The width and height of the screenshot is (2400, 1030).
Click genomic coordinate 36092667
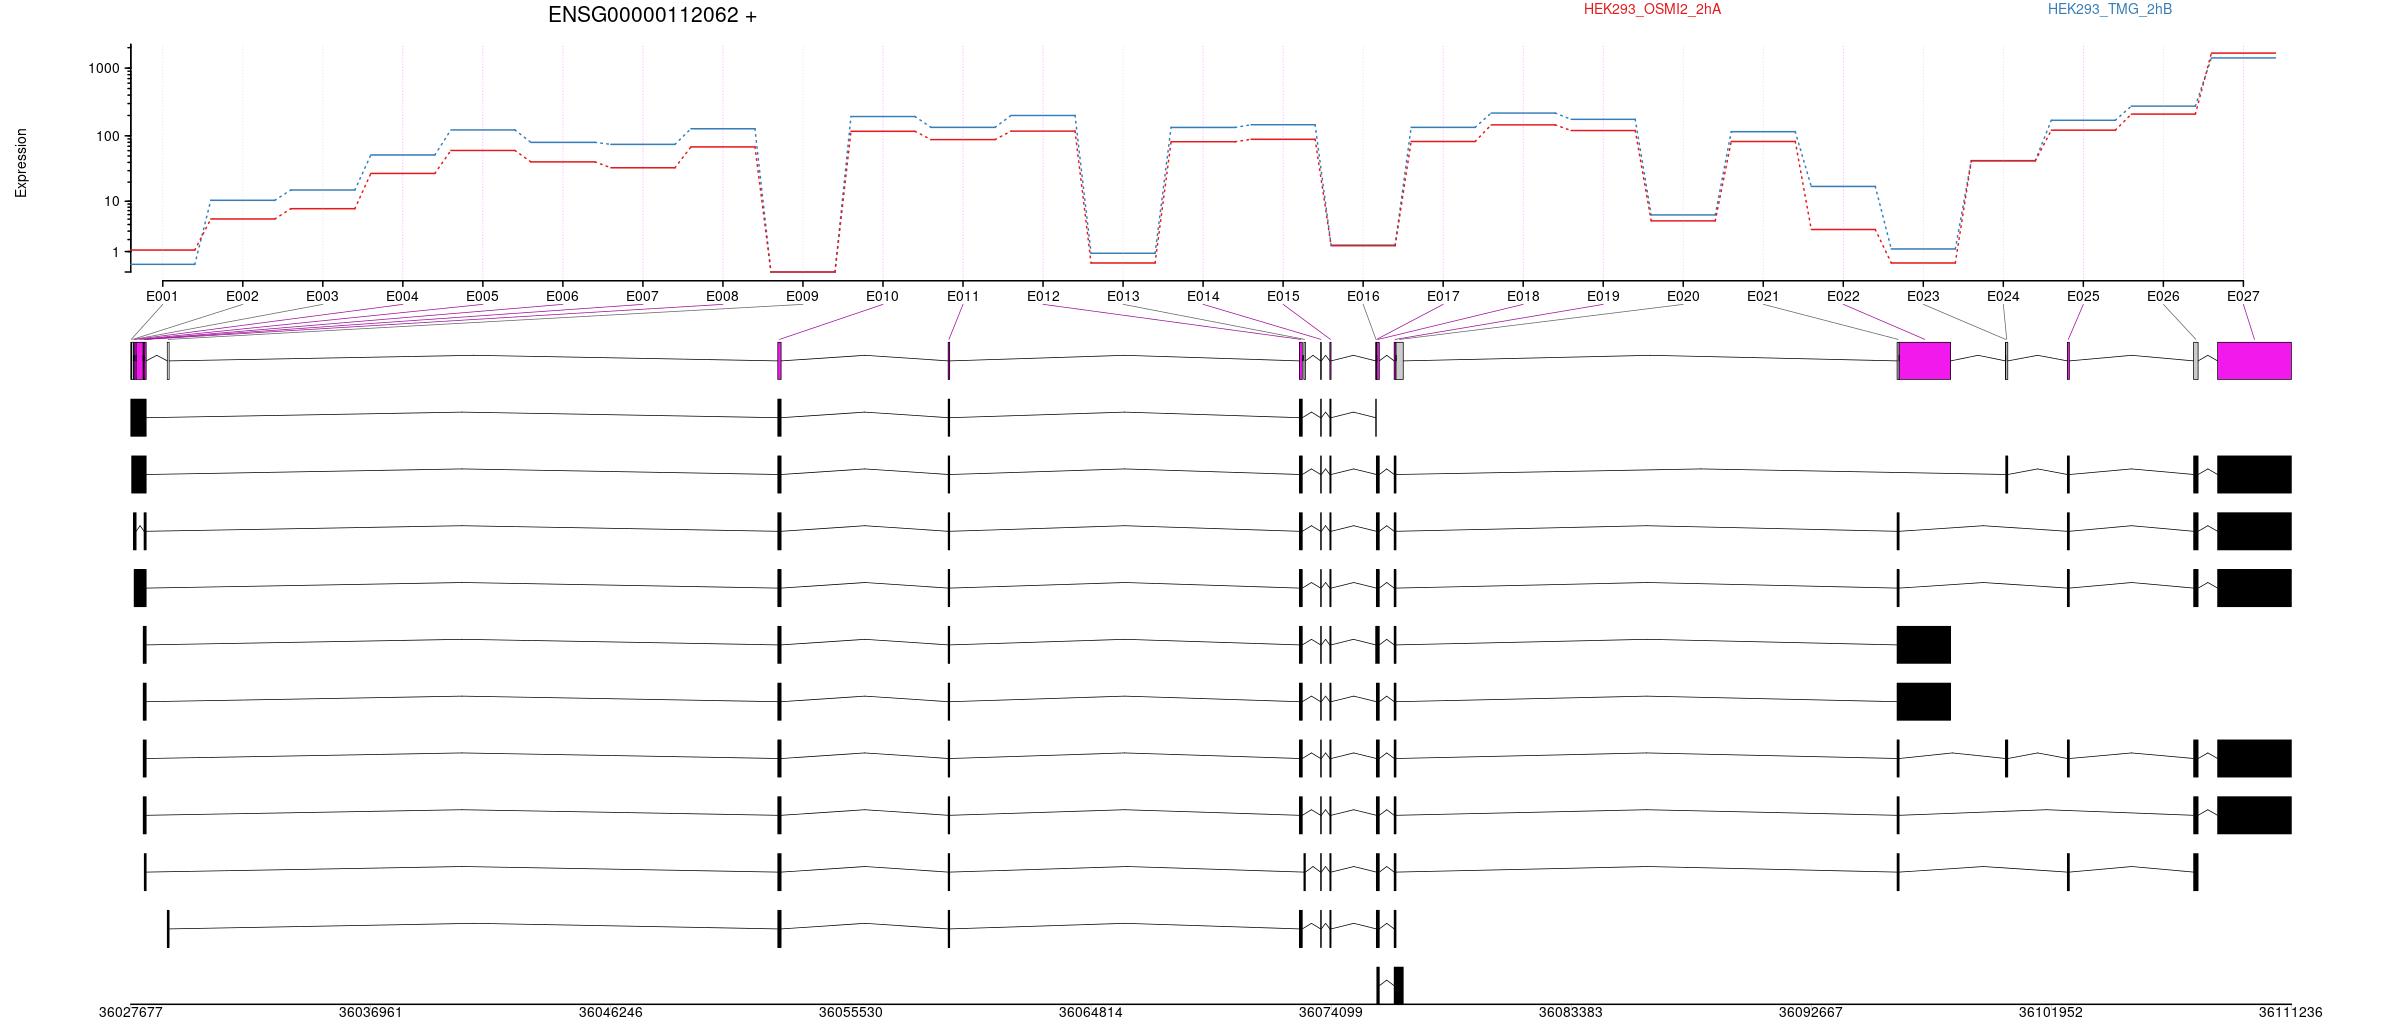click(x=1810, y=1012)
